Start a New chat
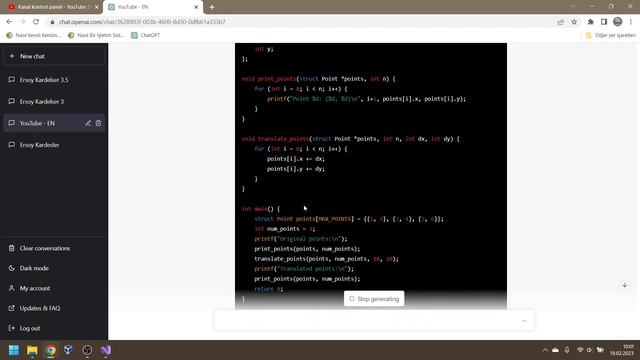640x360 pixels. [53, 56]
